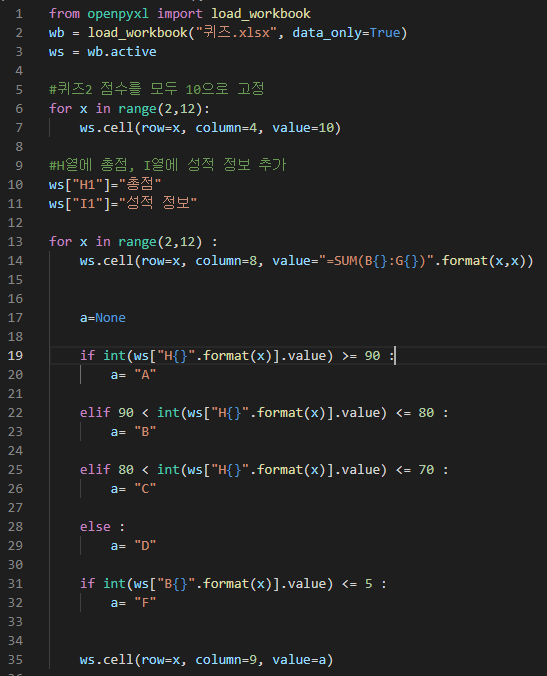Click line number 35 in the gutter
Viewport: 547px width, 676px height.
(15, 660)
